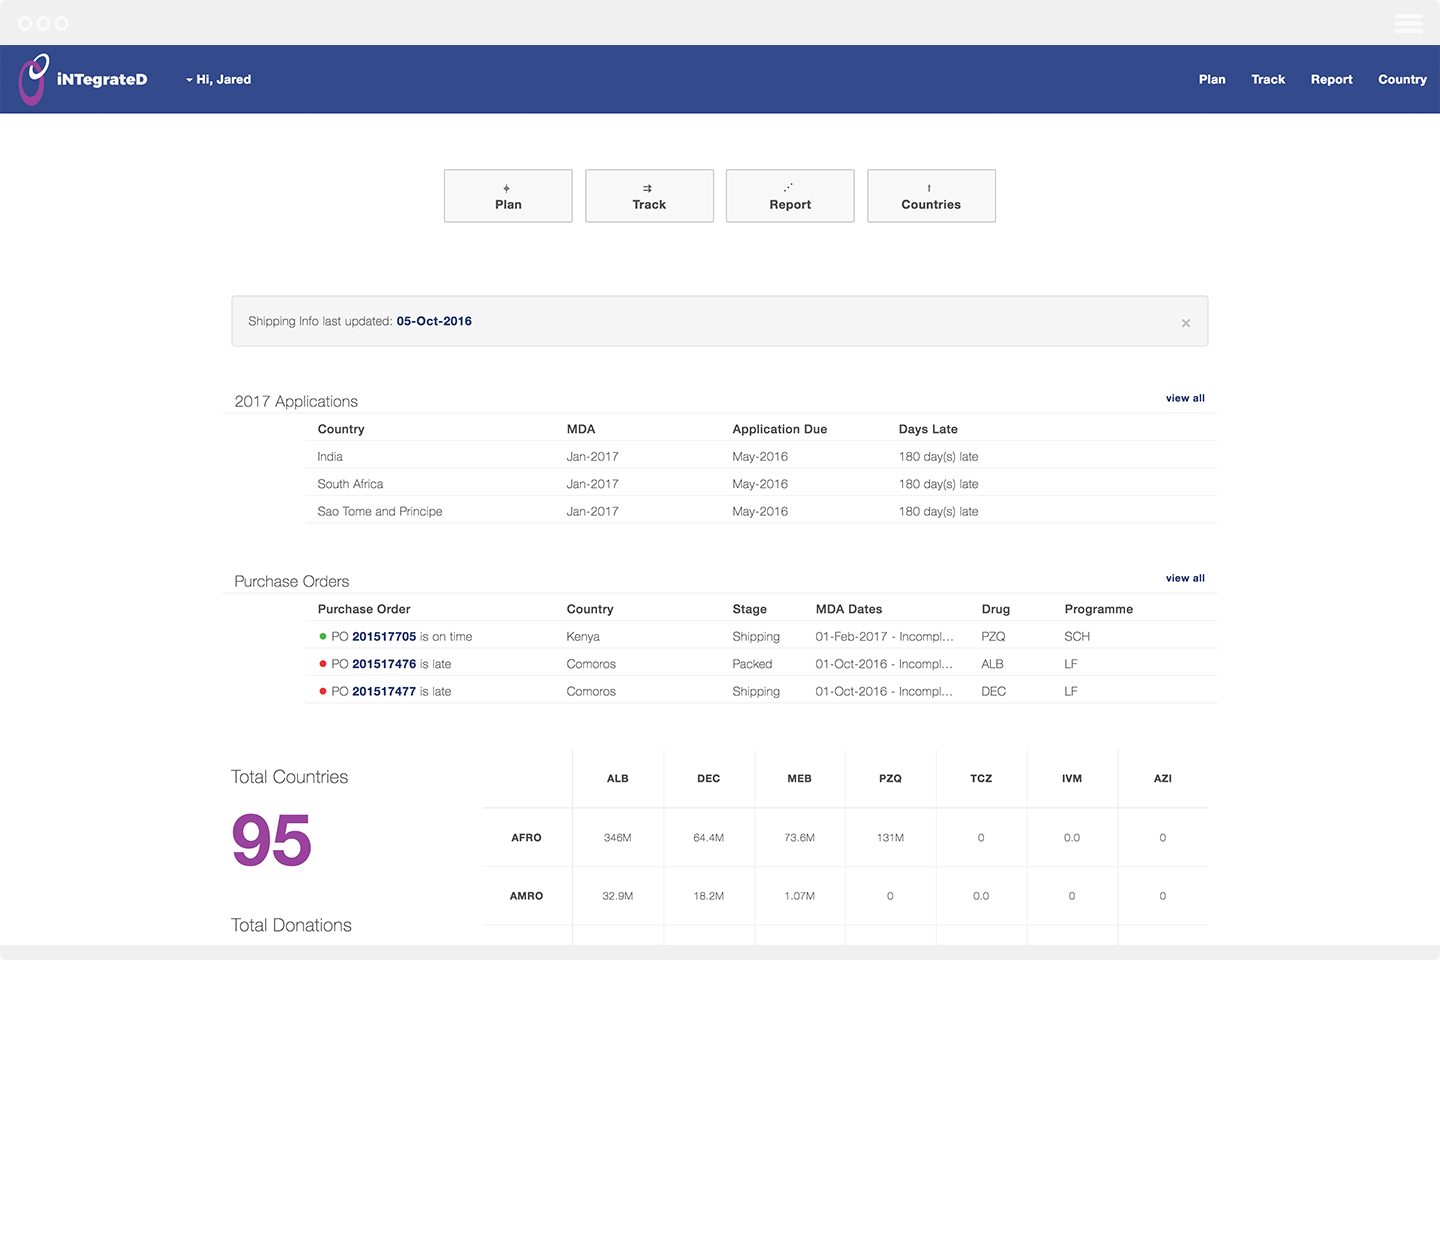This screenshot has width=1440, height=1256.
Task: View all 2017 Applications
Action: point(1185,398)
